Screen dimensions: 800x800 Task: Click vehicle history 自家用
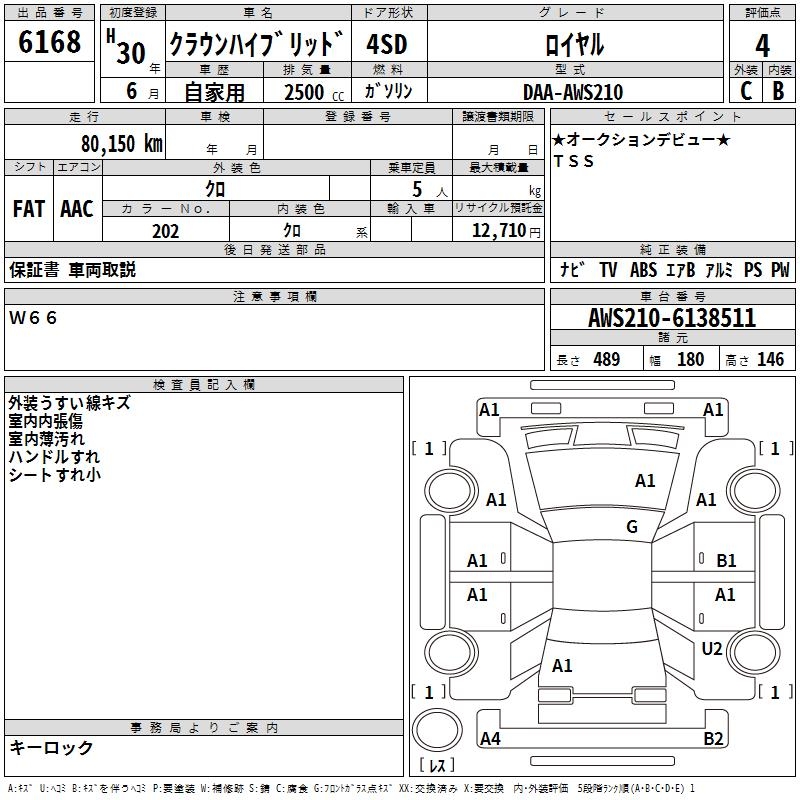tap(214, 92)
